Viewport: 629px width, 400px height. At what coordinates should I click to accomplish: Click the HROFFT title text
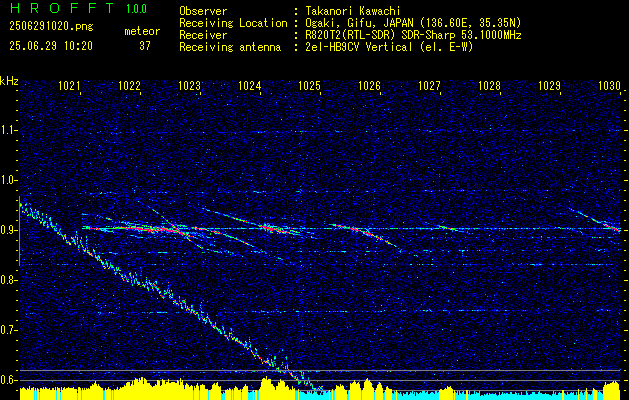pos(61,8)
